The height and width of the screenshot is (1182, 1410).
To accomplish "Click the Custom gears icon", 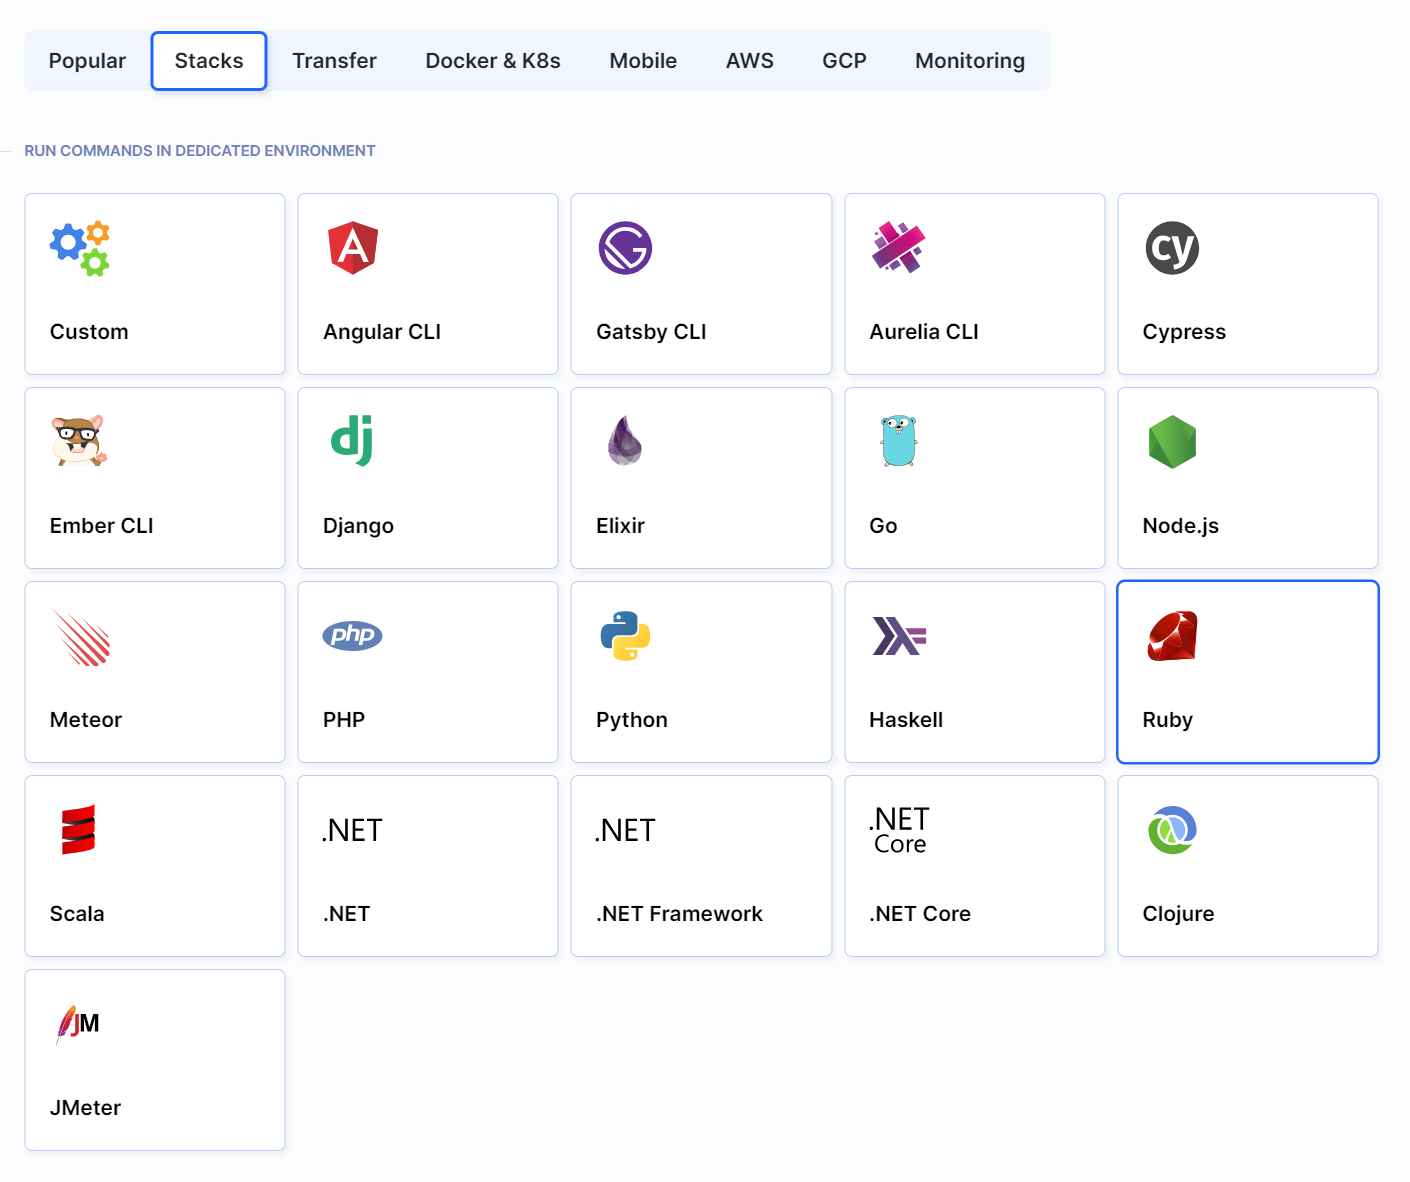I will pyautogui.click(x=80, y=248).
